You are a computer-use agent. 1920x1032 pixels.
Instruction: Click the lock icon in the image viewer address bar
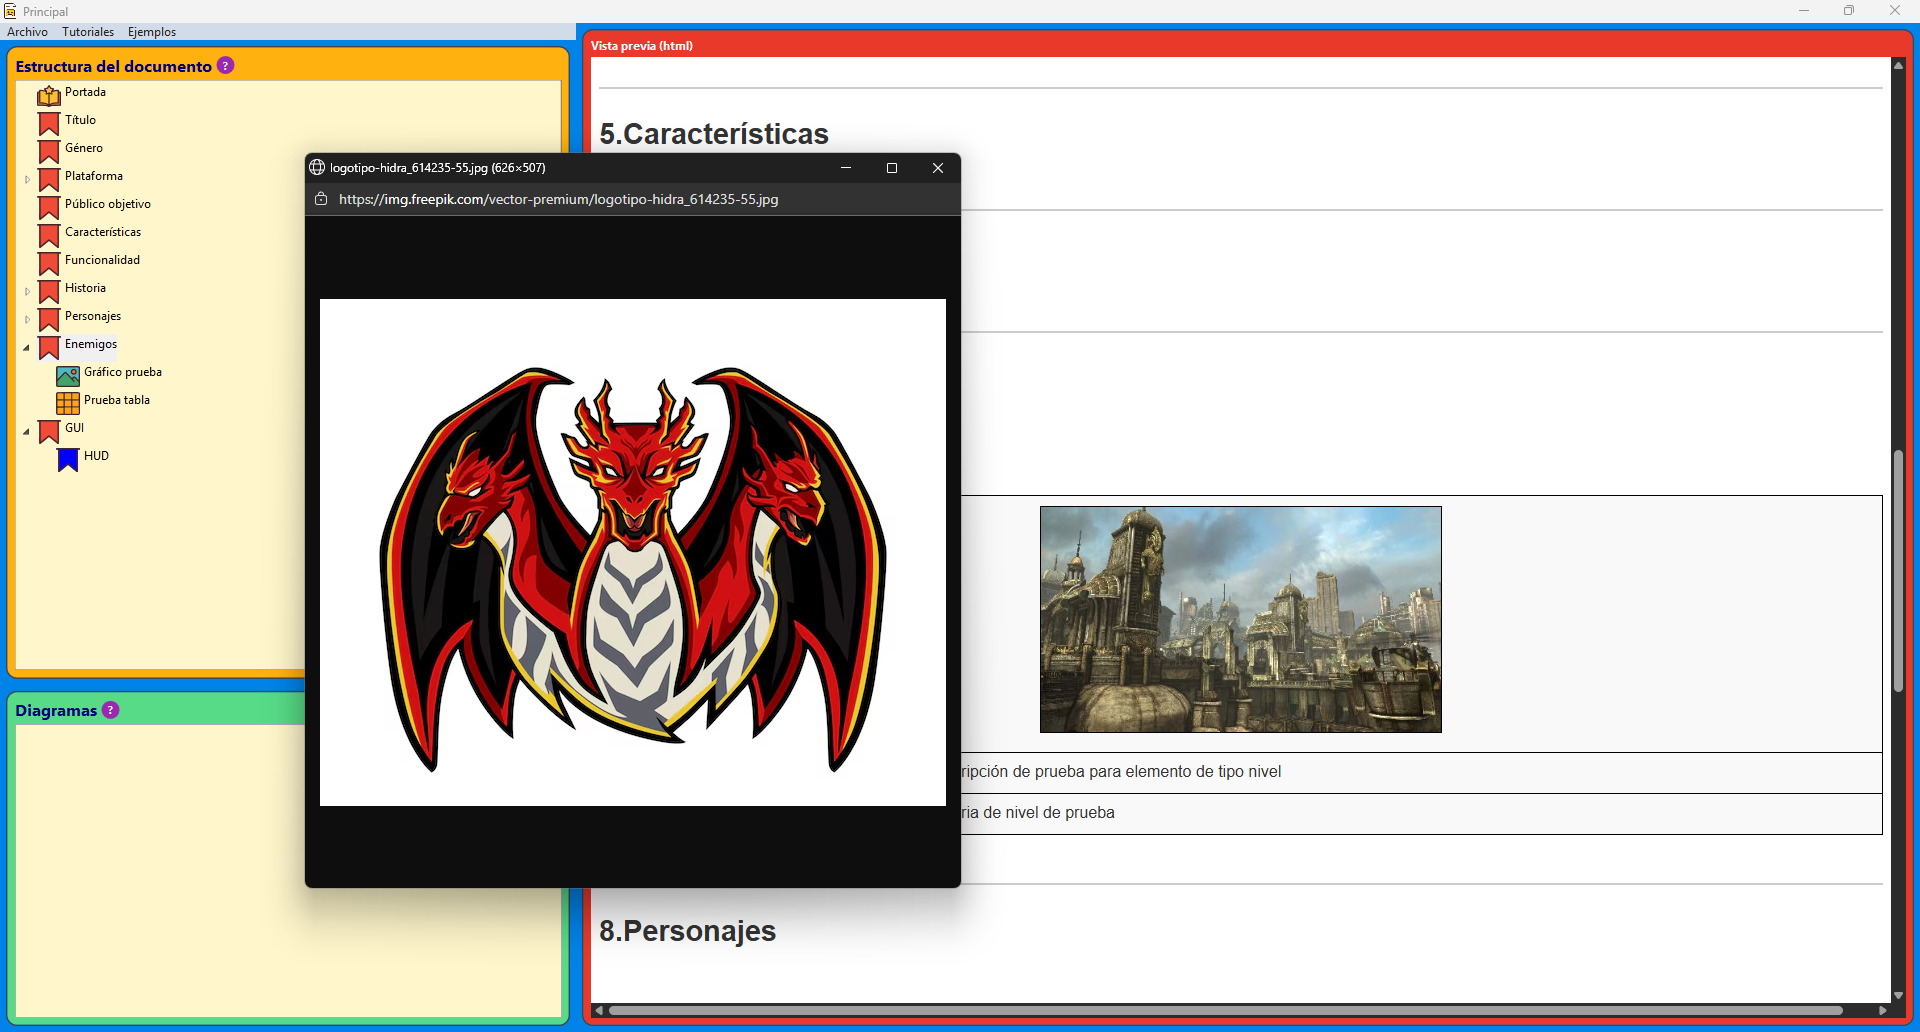coord(321,199)
